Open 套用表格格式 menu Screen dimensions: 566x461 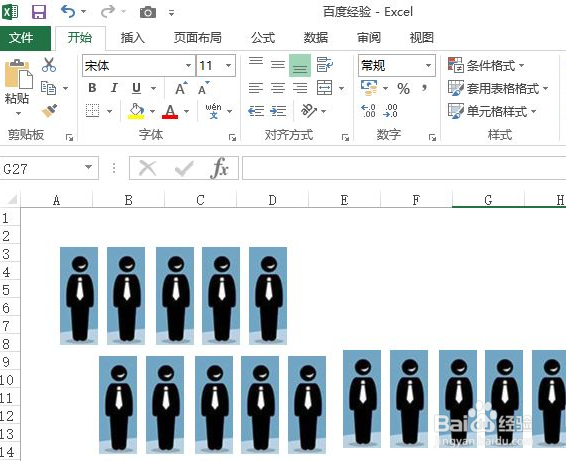point(498,88)
